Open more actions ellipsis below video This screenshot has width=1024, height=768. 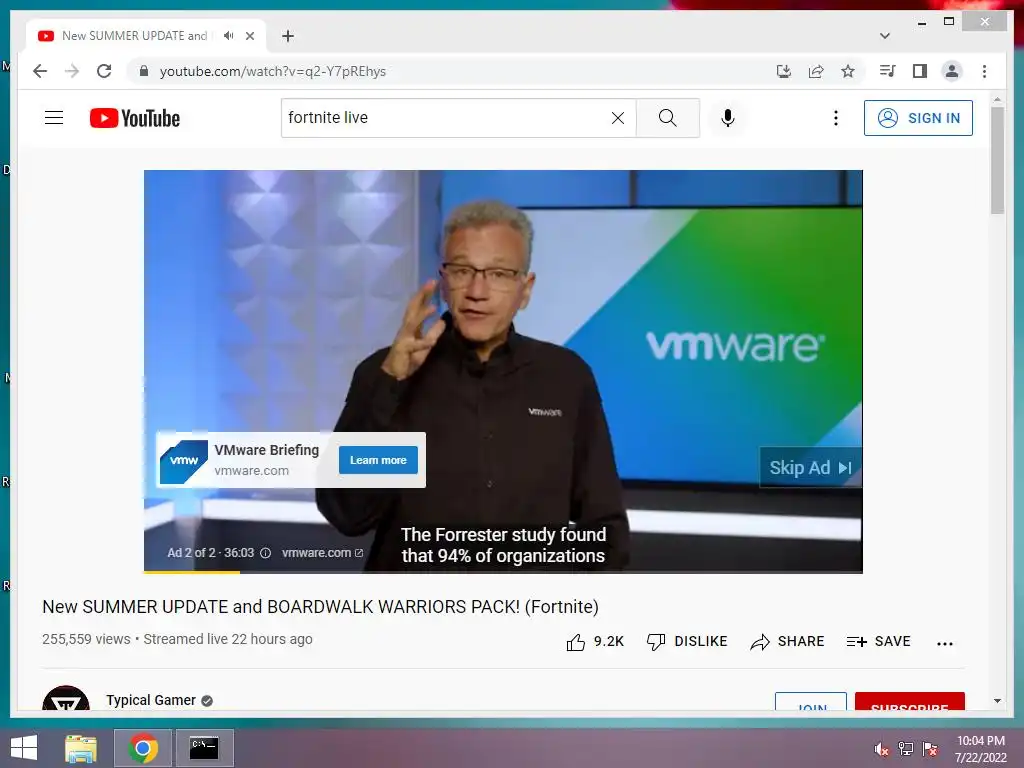[944, 643]
